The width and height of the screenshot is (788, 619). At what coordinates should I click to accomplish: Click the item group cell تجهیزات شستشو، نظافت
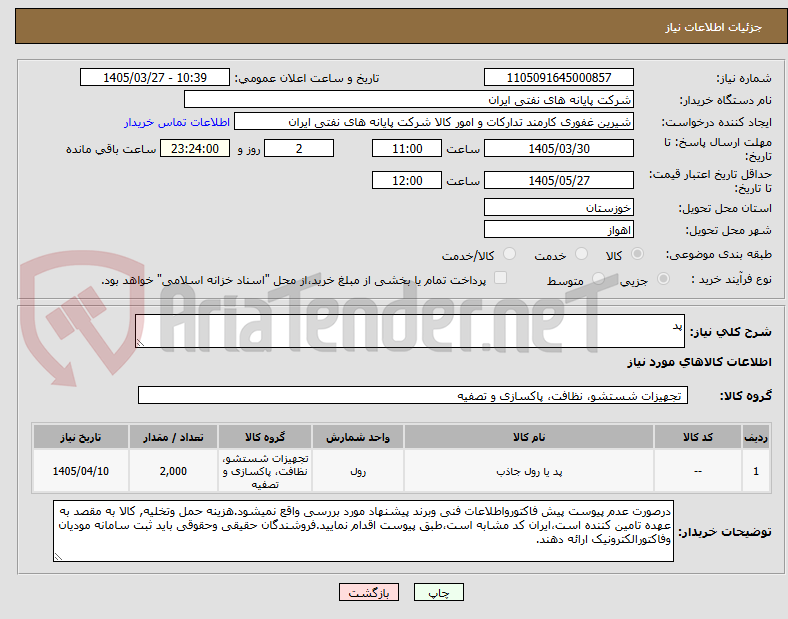point(265,471)
